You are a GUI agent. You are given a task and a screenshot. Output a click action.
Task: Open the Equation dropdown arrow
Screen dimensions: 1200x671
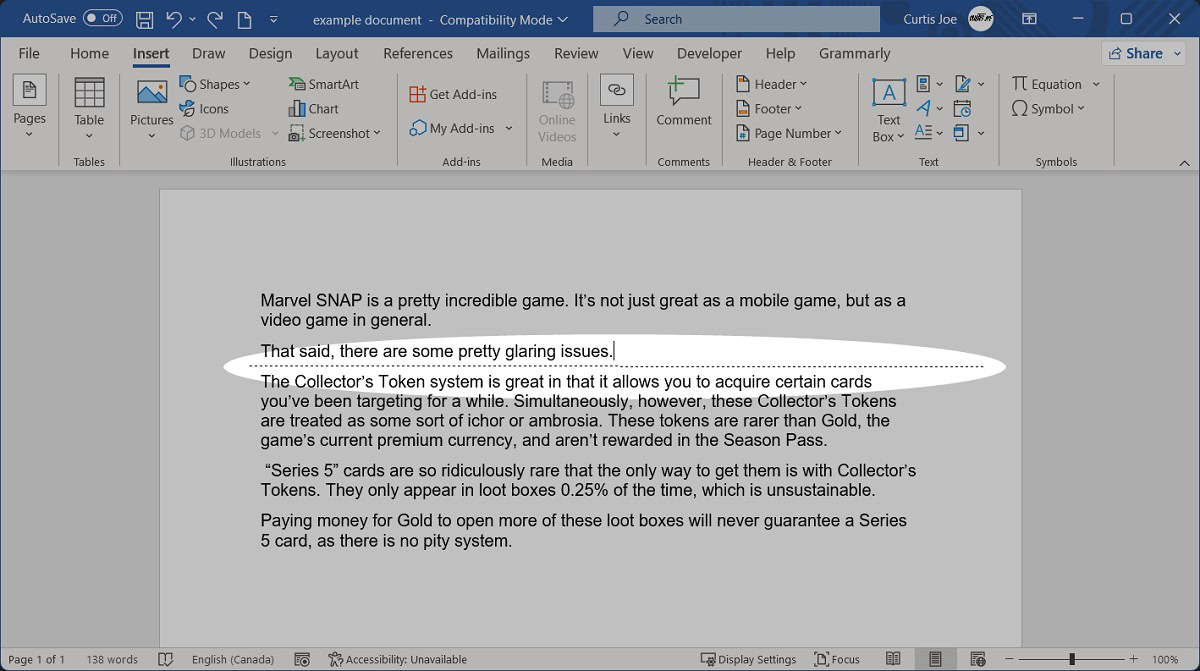1096,84
